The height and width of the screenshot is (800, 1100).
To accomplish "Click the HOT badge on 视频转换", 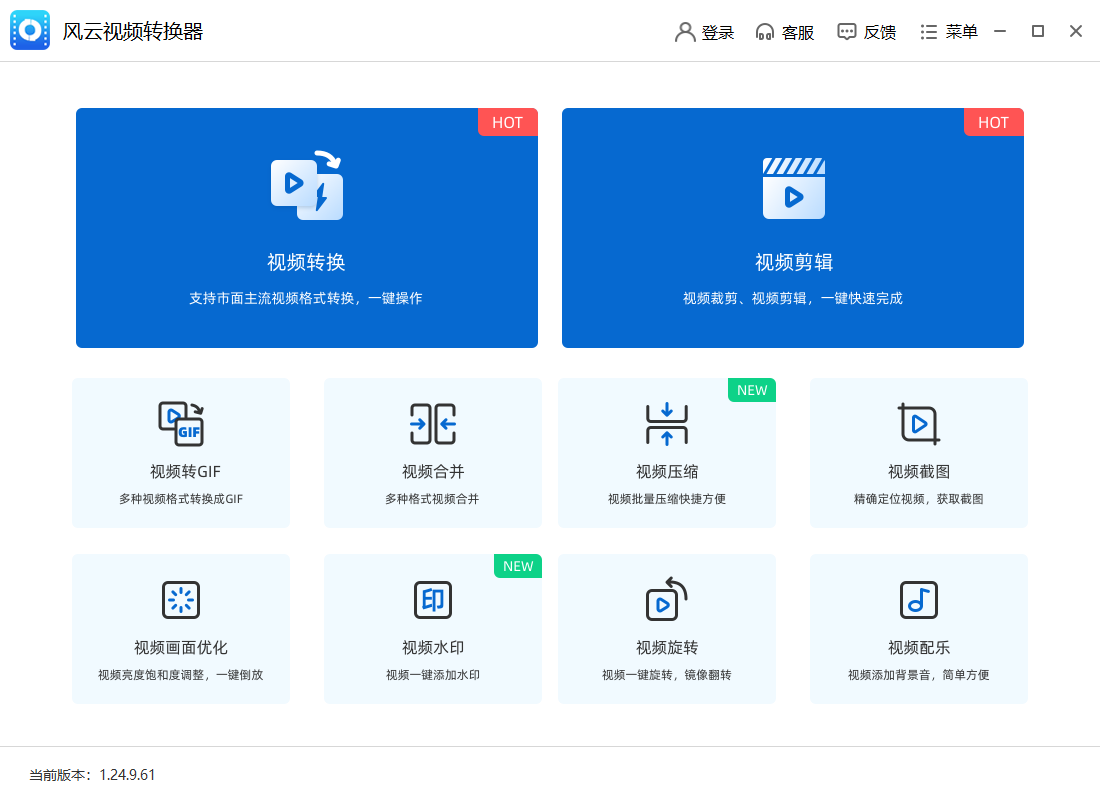I will (507, 122).
